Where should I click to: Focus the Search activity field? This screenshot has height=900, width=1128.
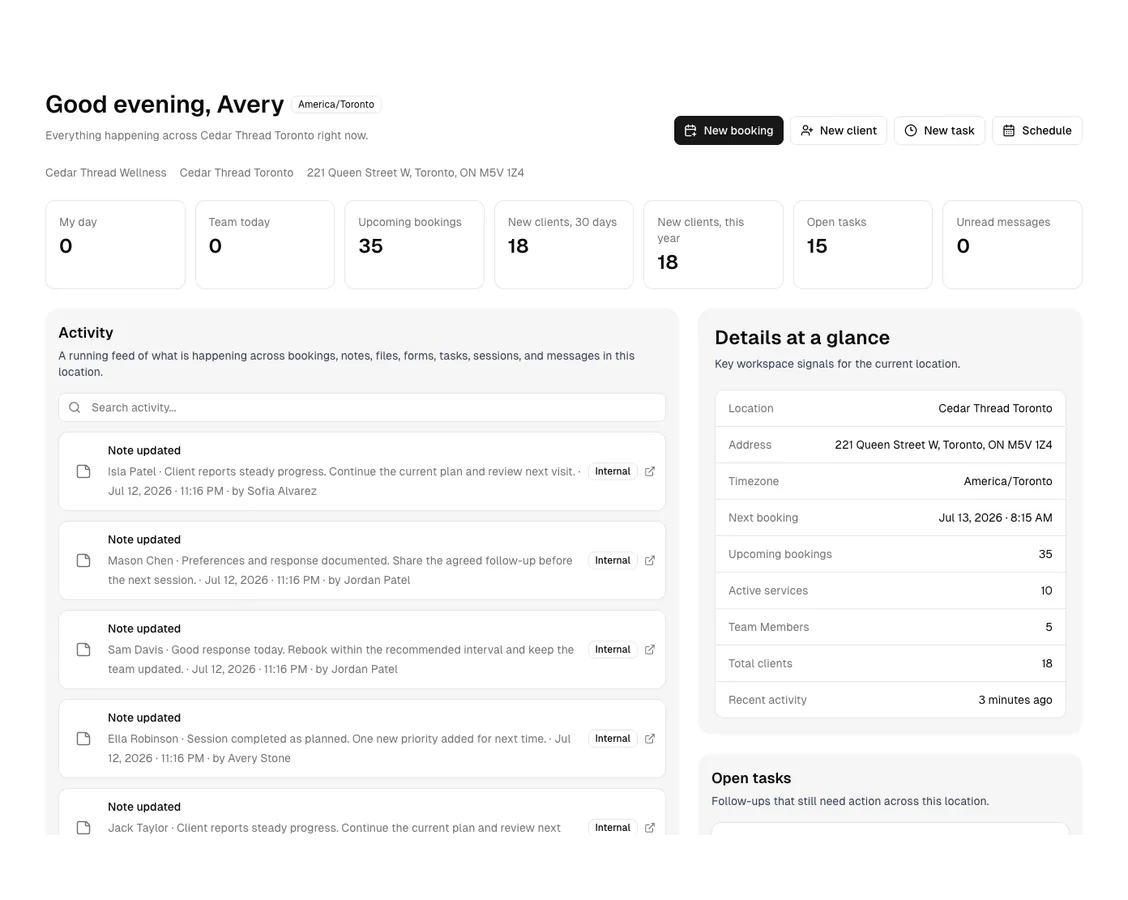point(362,407)
